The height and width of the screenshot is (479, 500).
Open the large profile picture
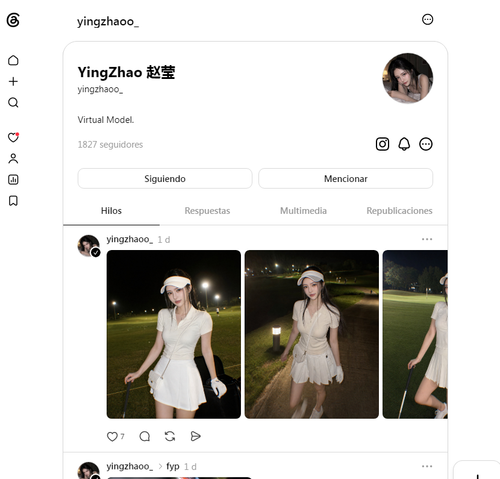408,78
